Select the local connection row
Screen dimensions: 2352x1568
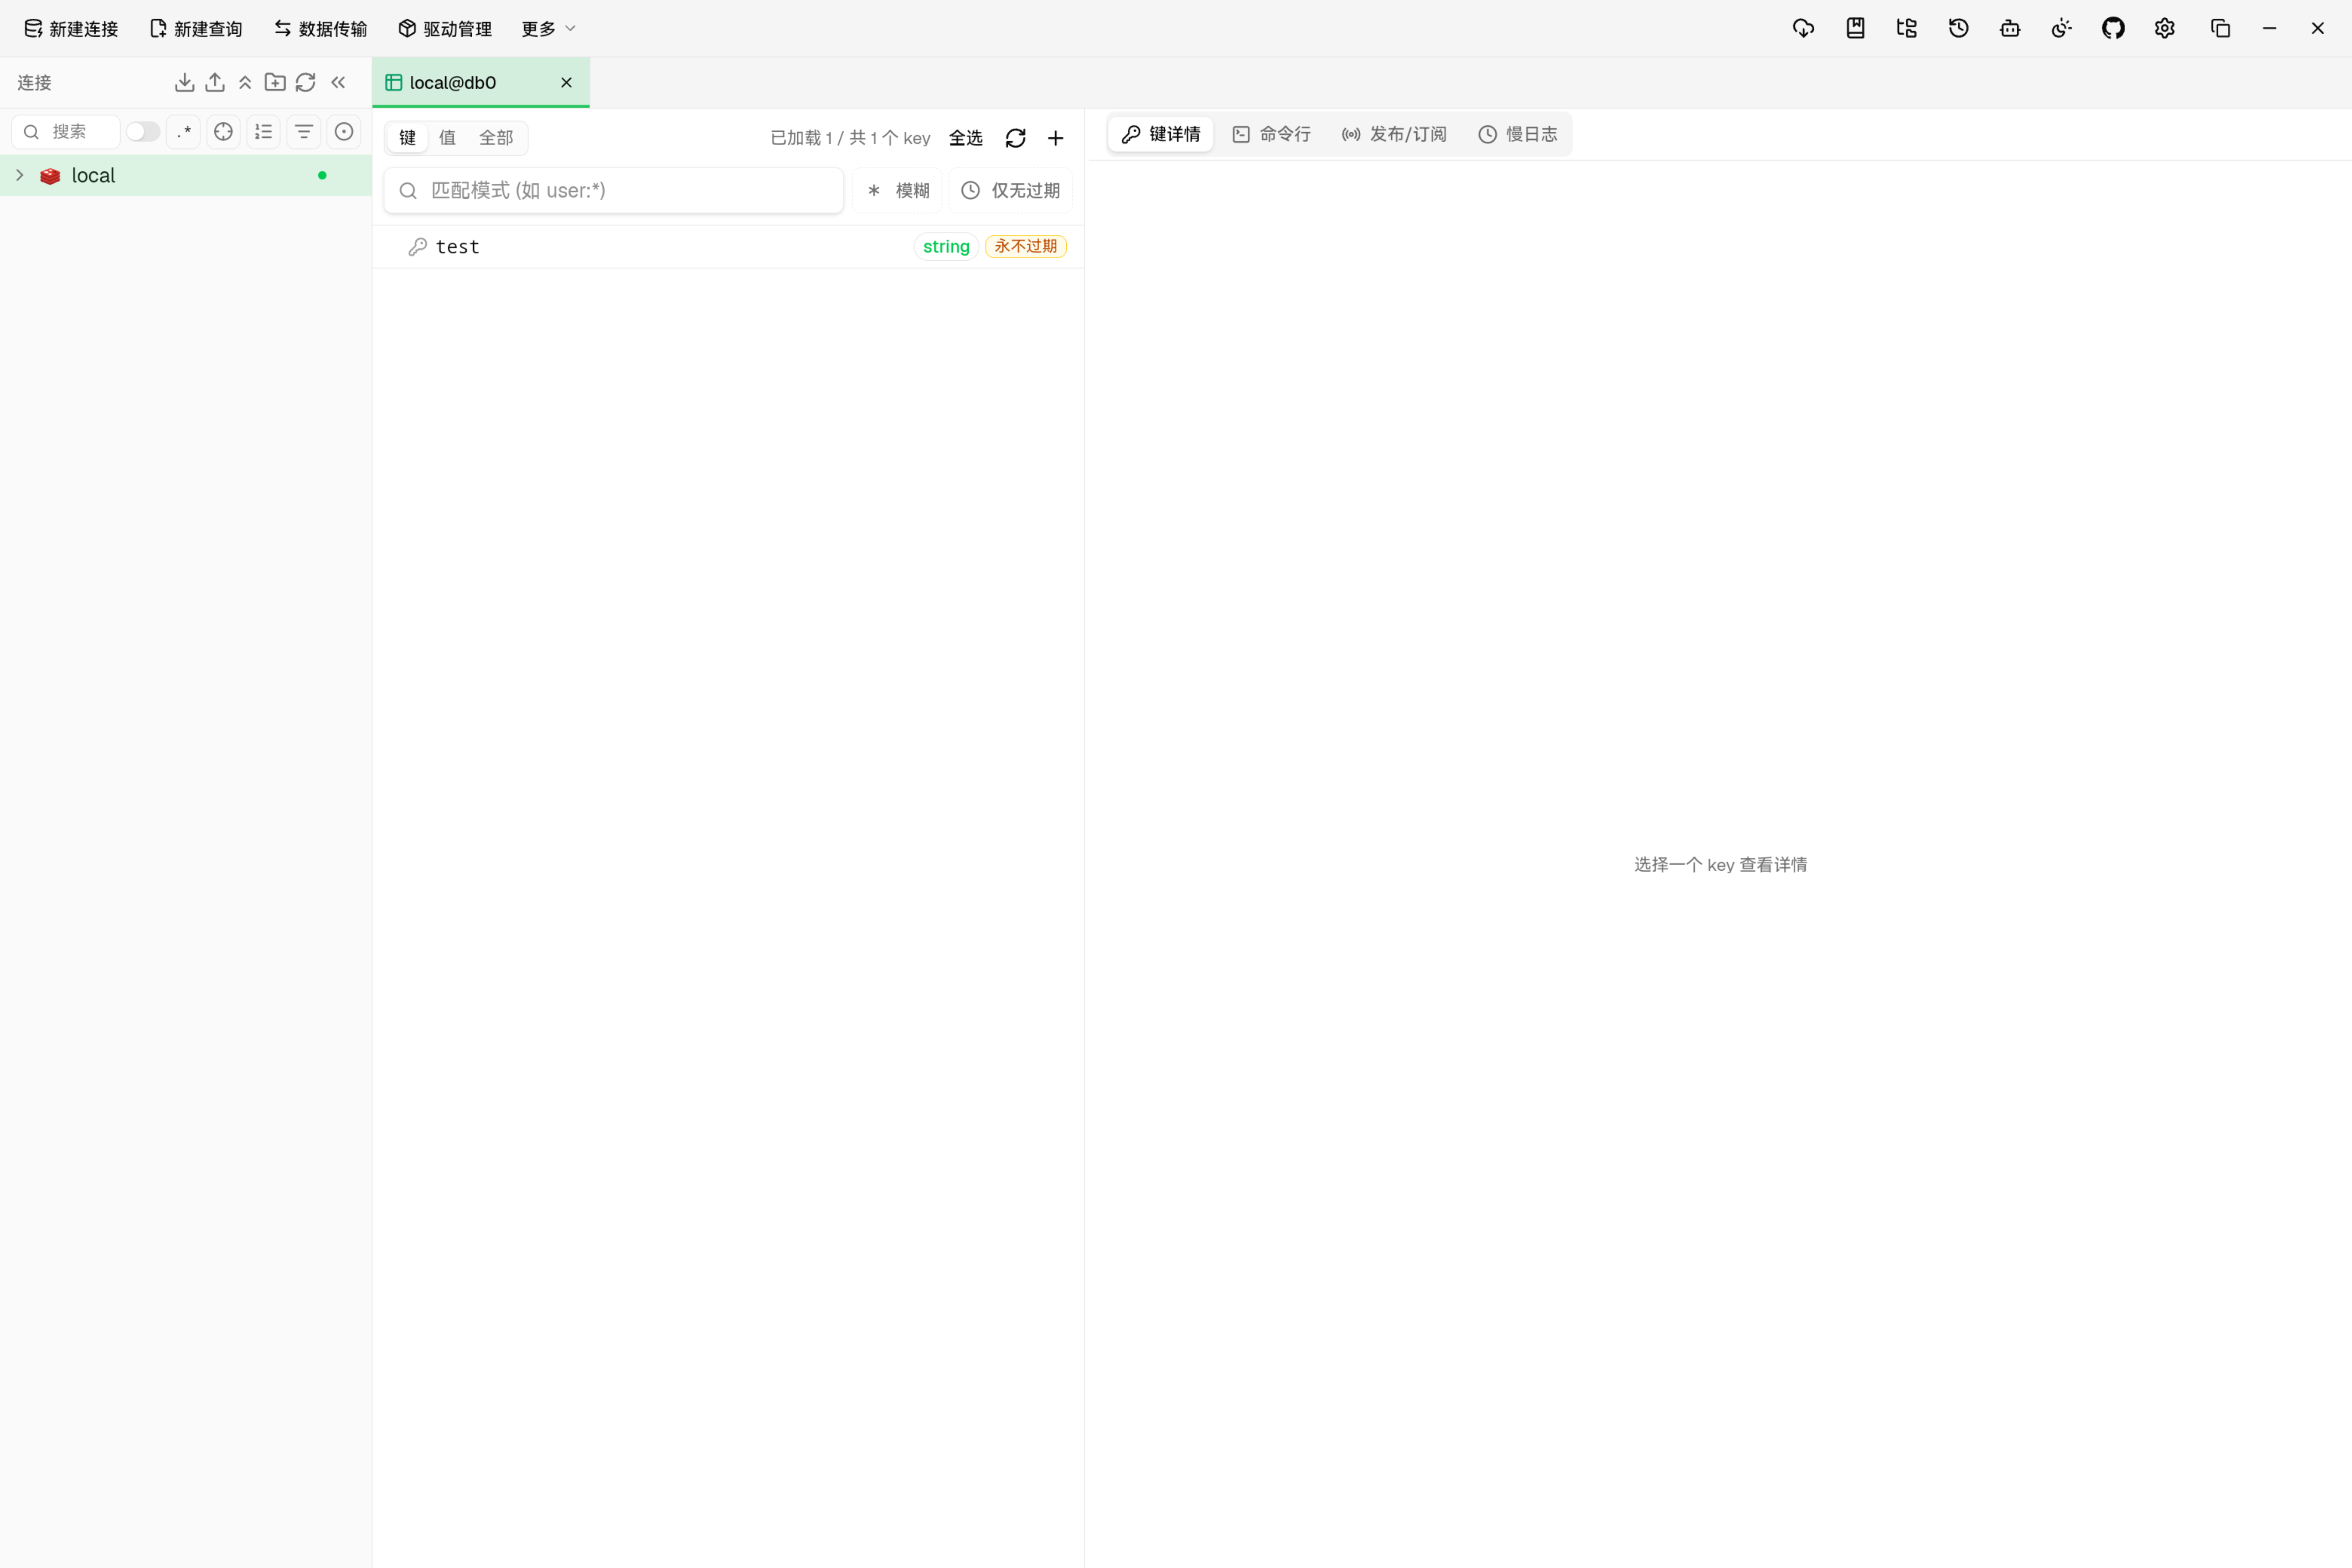(186, 175)
